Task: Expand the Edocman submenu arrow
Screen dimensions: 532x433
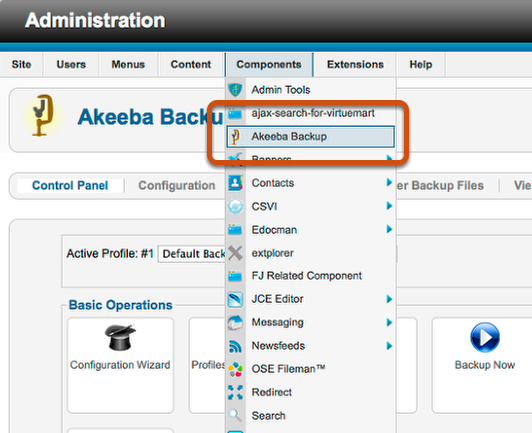Action: pos(389,229)
